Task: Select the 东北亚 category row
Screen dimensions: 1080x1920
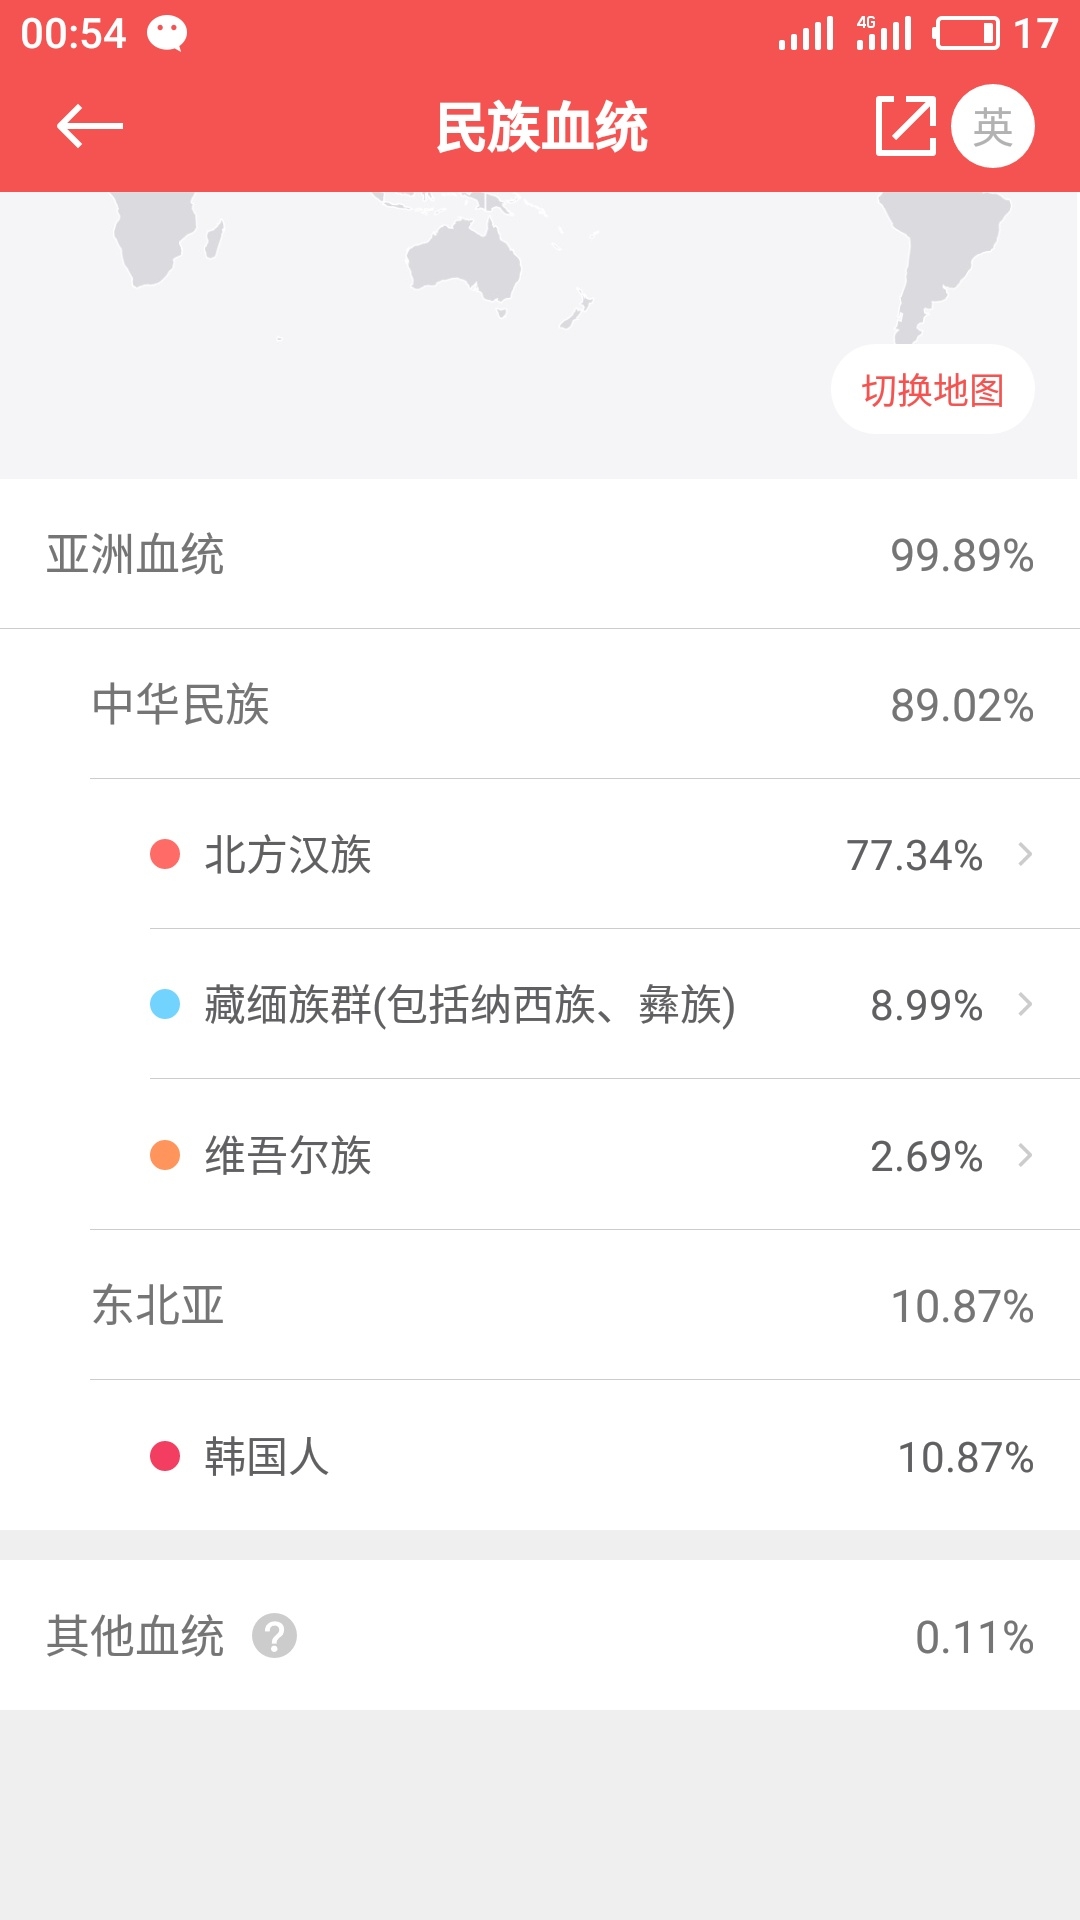Action: coord(540,1306)
